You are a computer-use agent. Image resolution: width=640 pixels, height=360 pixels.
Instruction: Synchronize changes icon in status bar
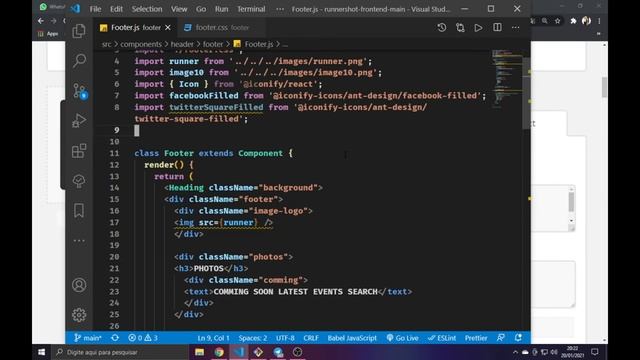(115, 338)
